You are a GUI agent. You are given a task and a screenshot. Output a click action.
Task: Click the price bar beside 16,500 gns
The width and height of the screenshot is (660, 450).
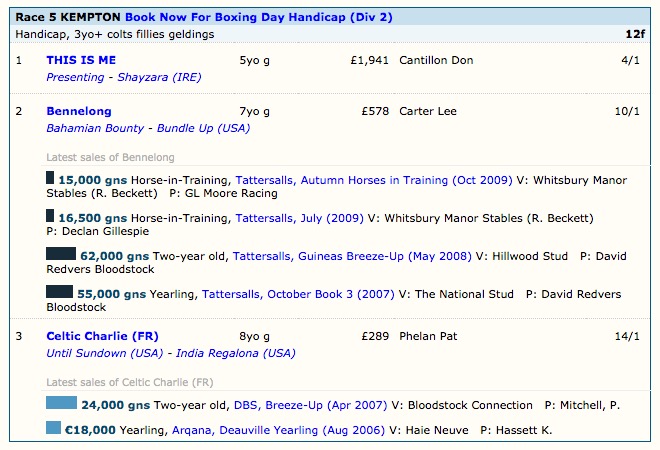pos(50,216)
